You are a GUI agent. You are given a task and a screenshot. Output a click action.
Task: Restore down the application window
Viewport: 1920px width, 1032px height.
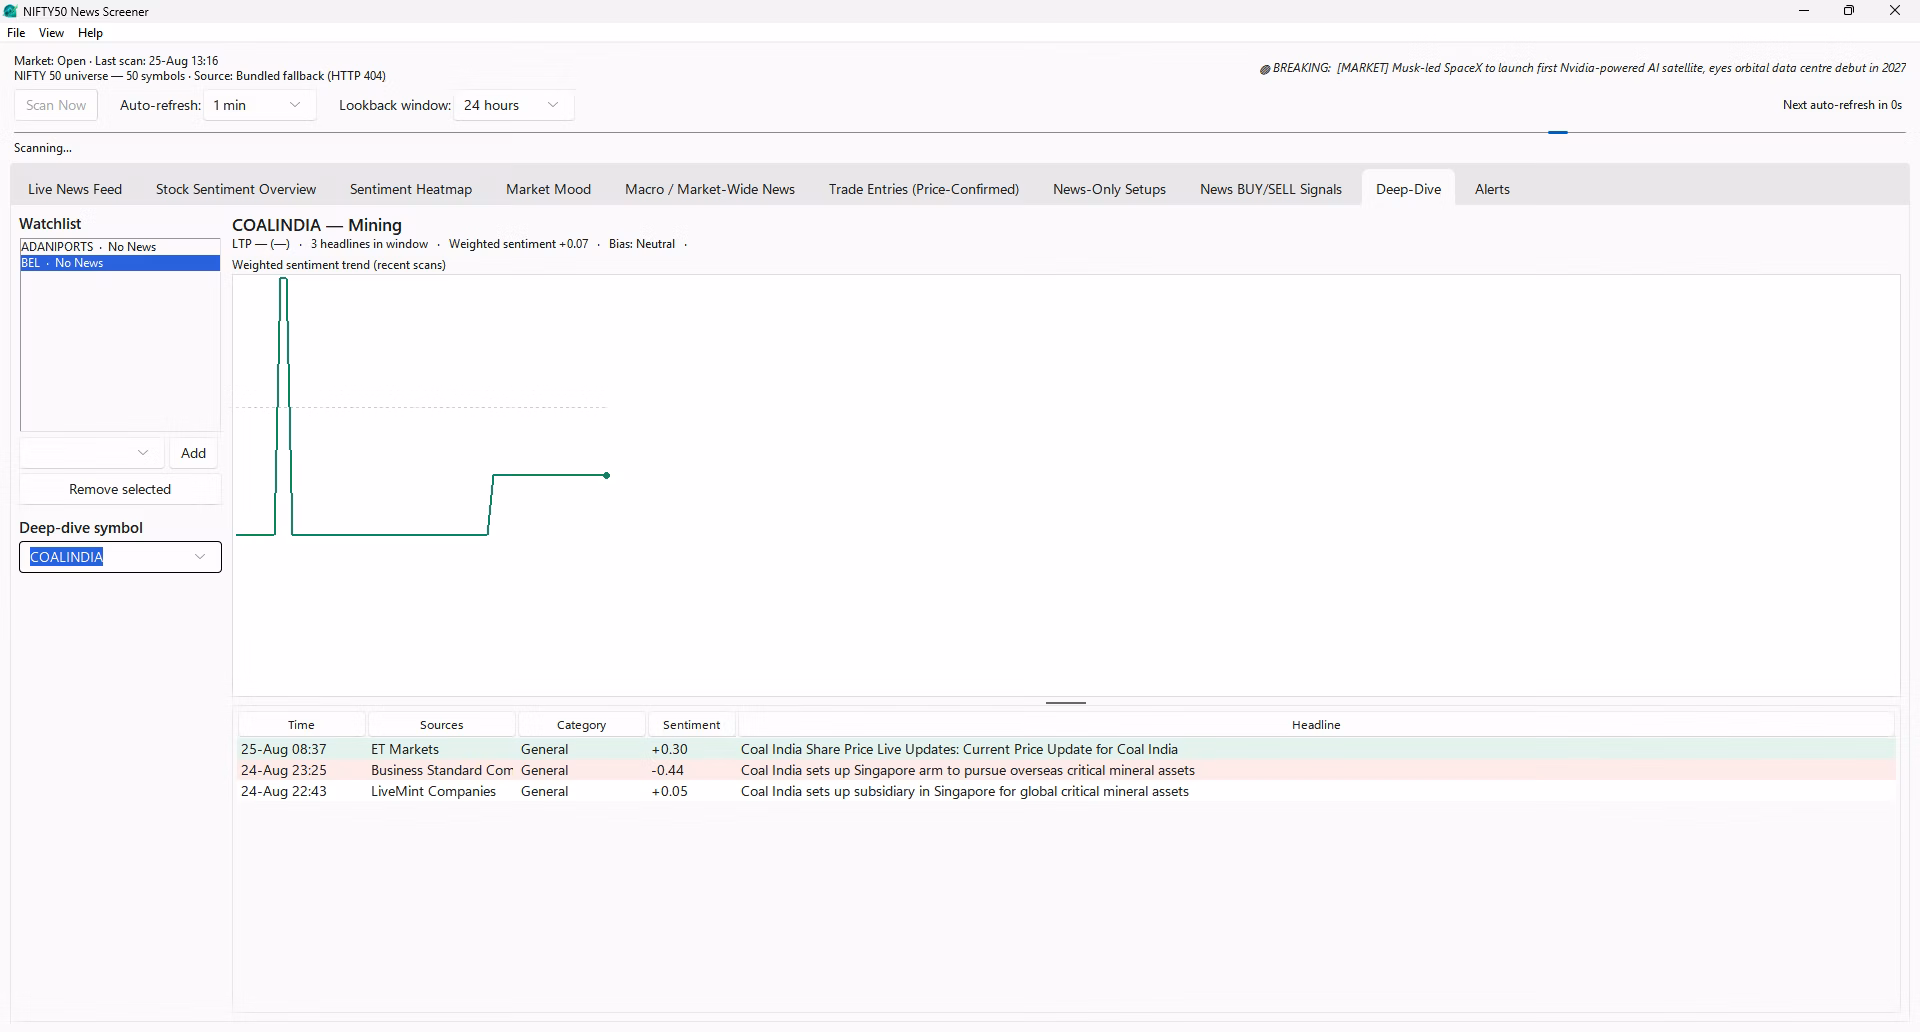click(1849, 11)
